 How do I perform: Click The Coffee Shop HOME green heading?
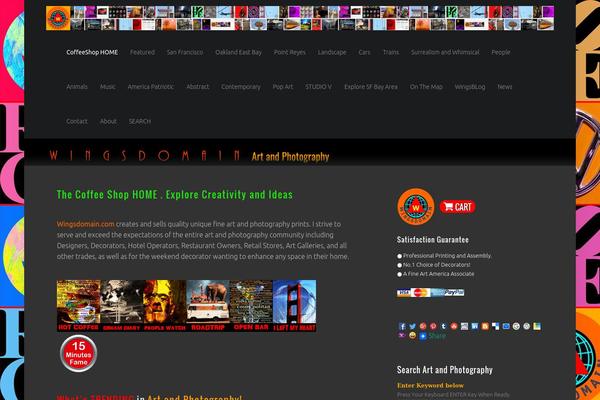click(175, 194)
